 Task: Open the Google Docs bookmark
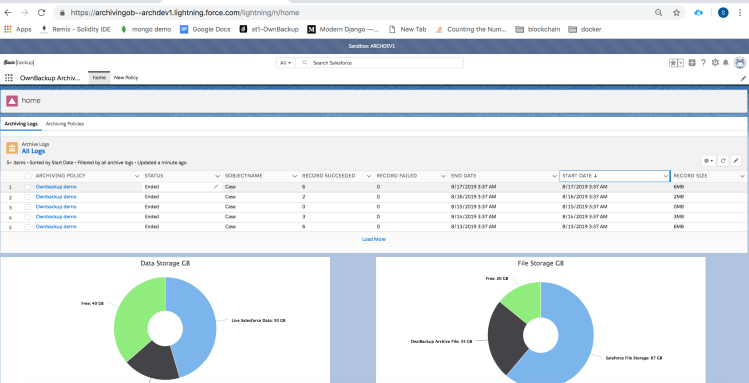point(205,29)
